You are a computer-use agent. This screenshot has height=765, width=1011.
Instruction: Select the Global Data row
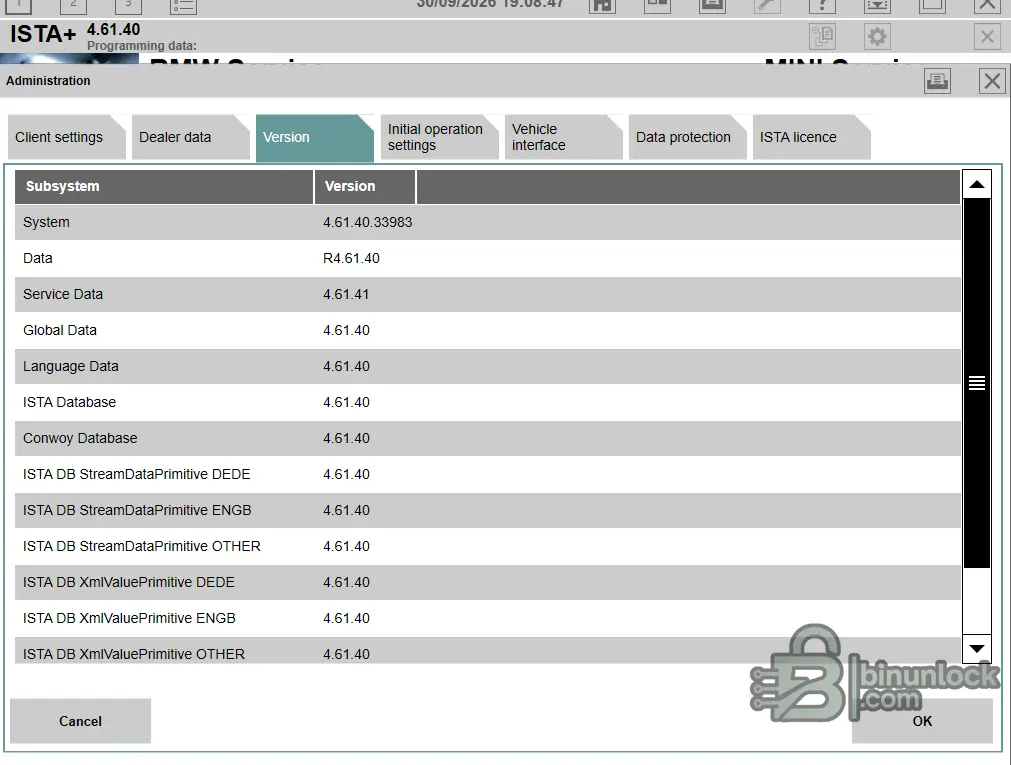[x=487, y=330]
